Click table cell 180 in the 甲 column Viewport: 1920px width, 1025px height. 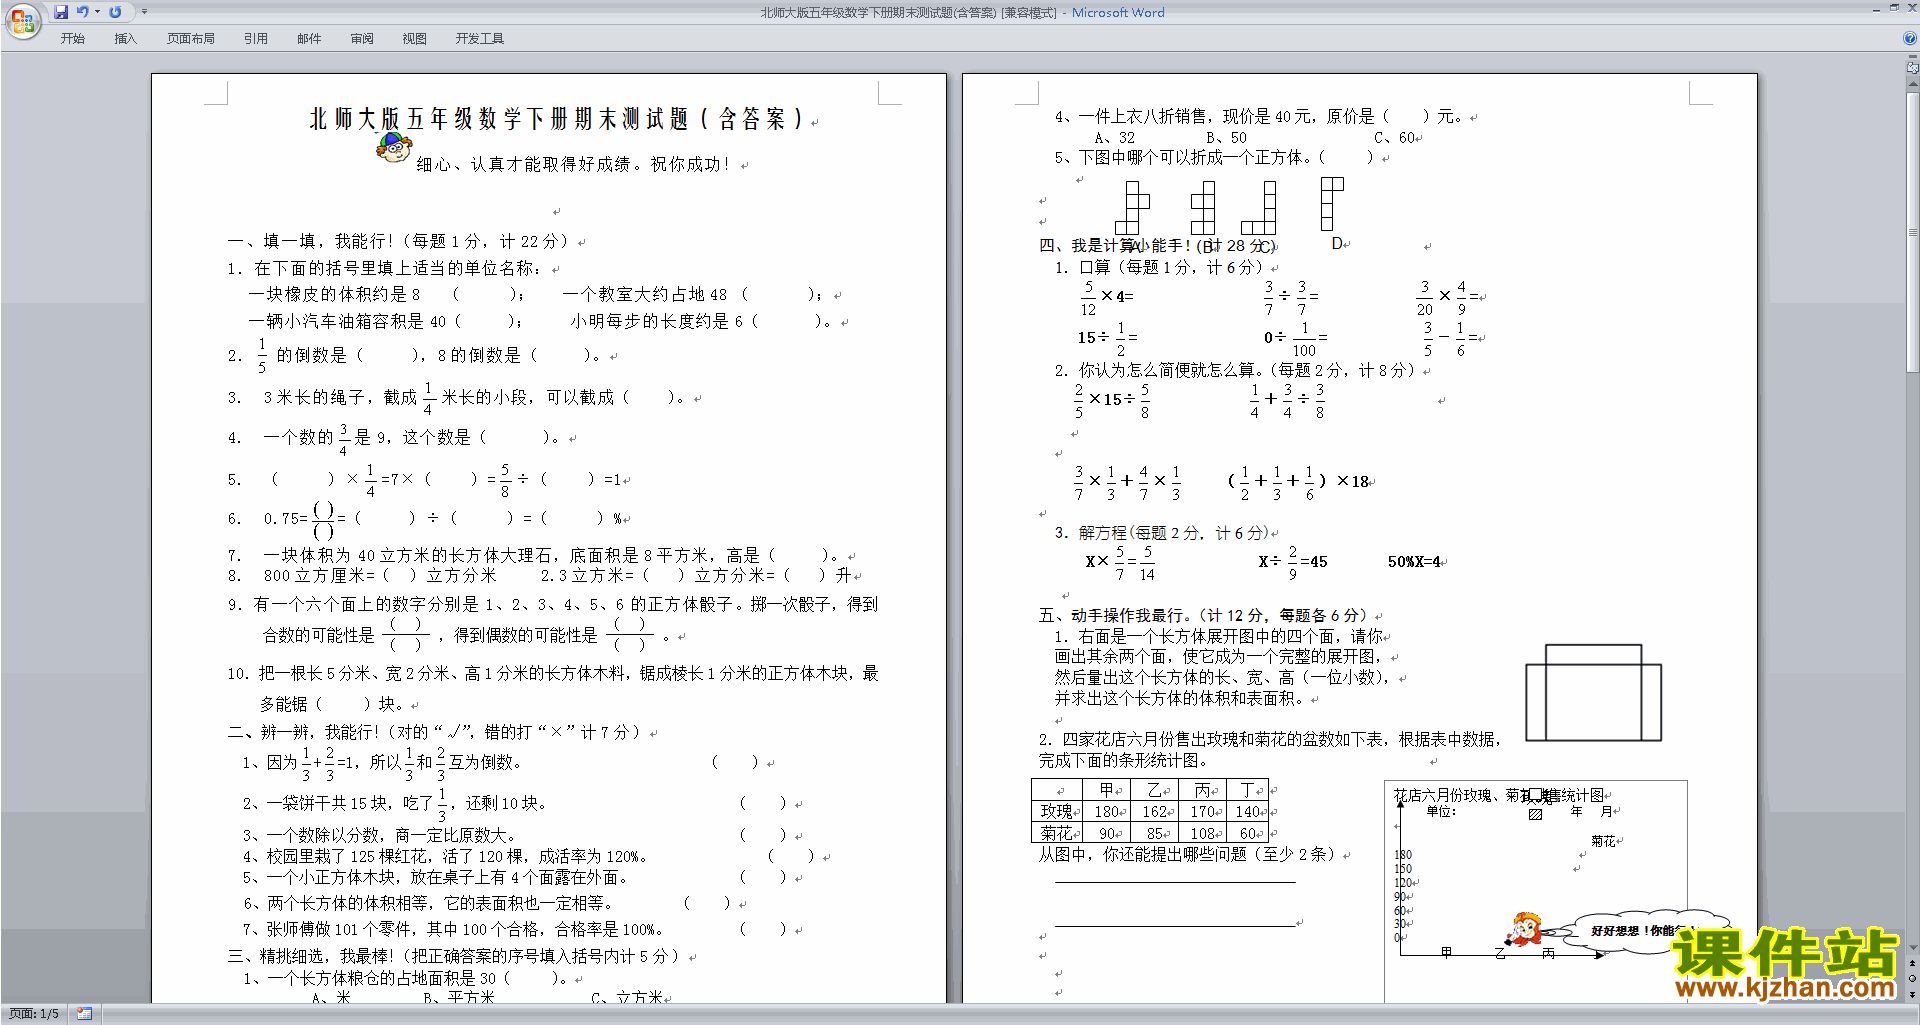[x=1106, y=811]
